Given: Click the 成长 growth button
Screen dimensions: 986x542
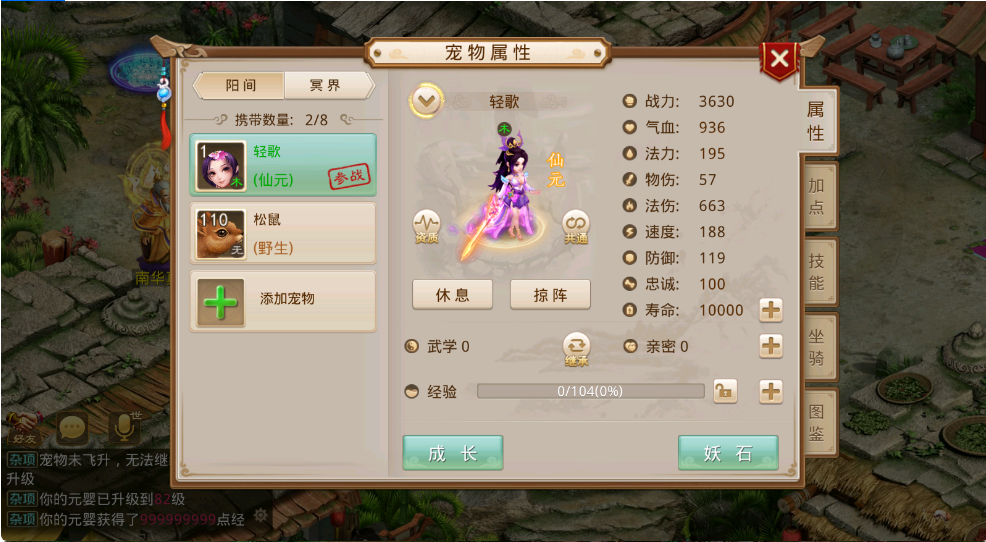Looking at the screenshot, I should tap(453, 453).
